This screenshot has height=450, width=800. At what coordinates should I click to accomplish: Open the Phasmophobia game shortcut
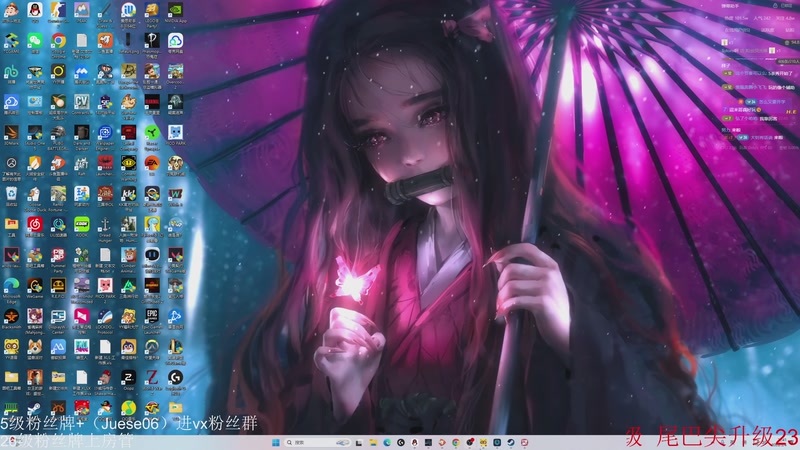(x=152, y=41)
